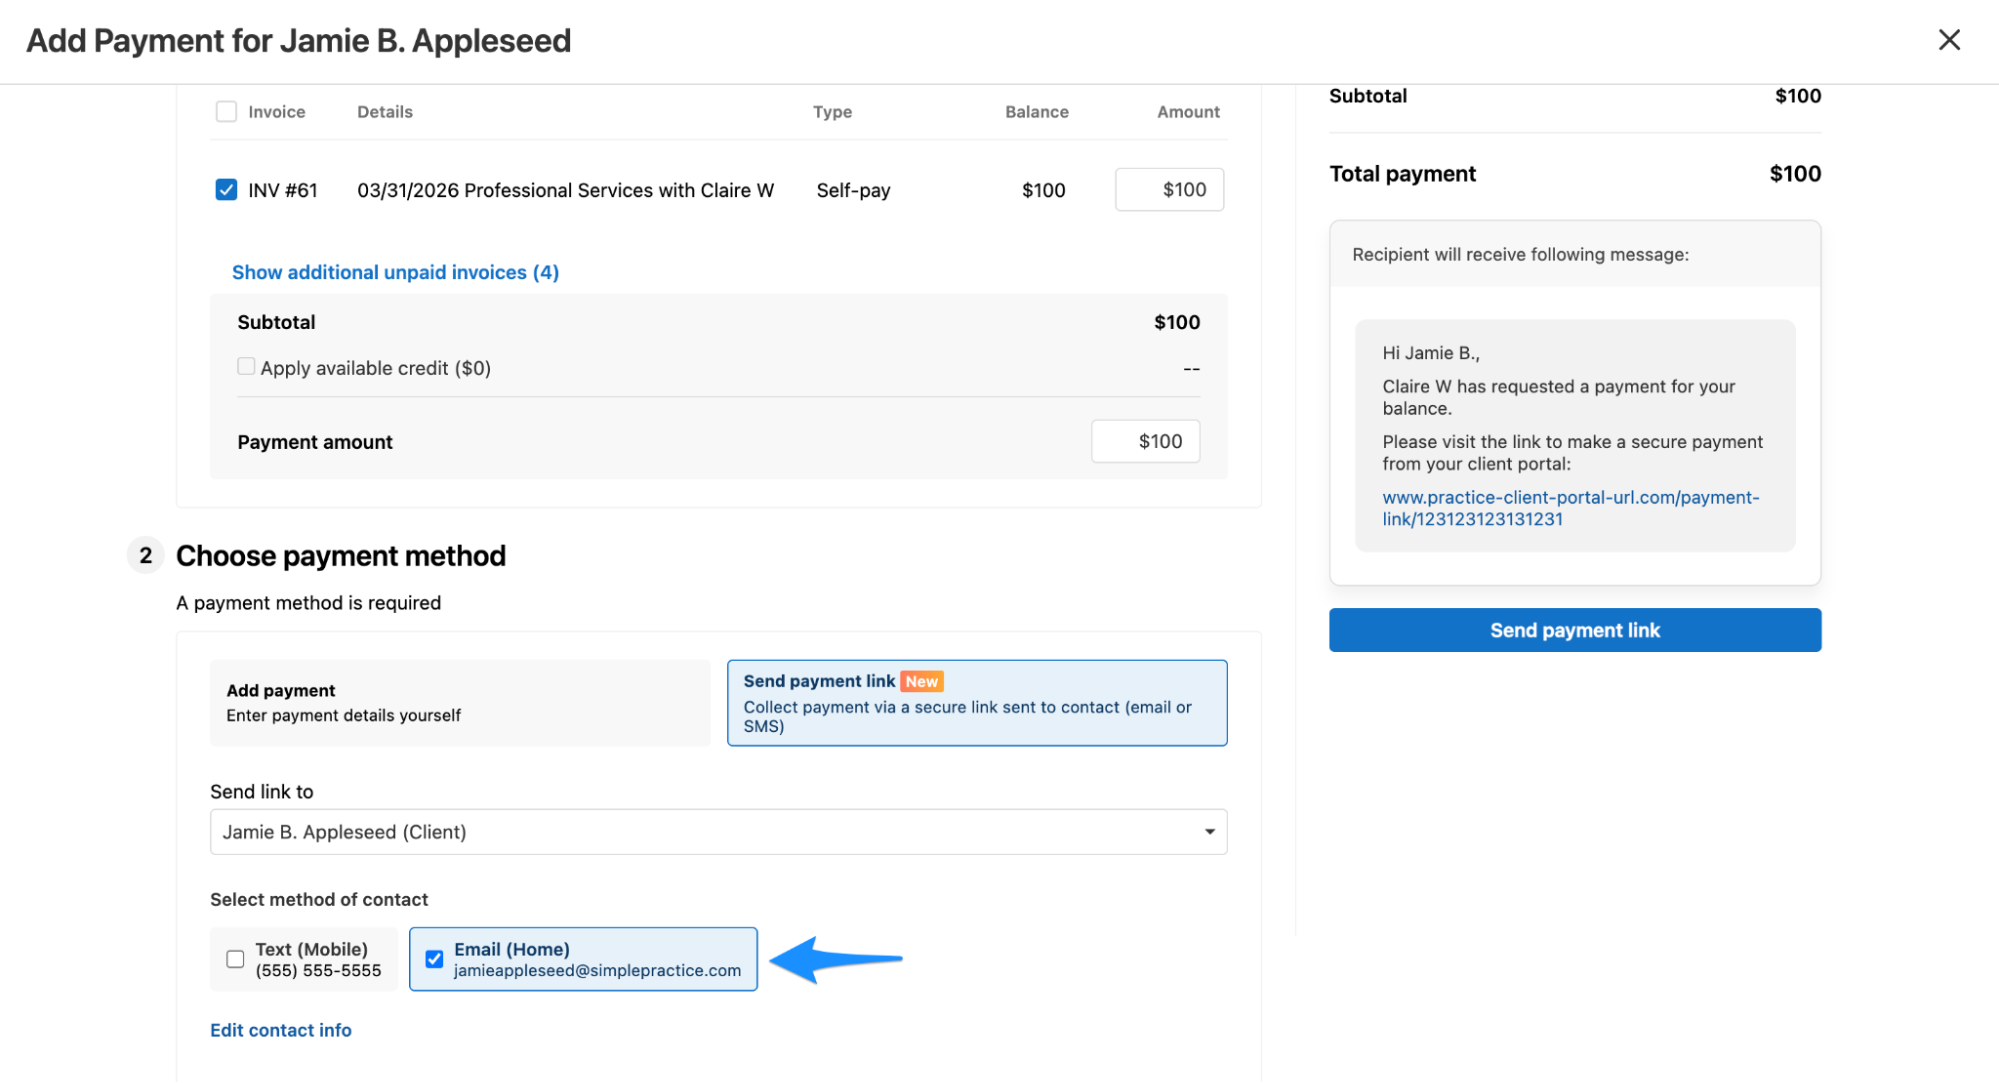
Task: Open the Edit contact info link
Action: pyautogui.click(x=281, y=1030)
